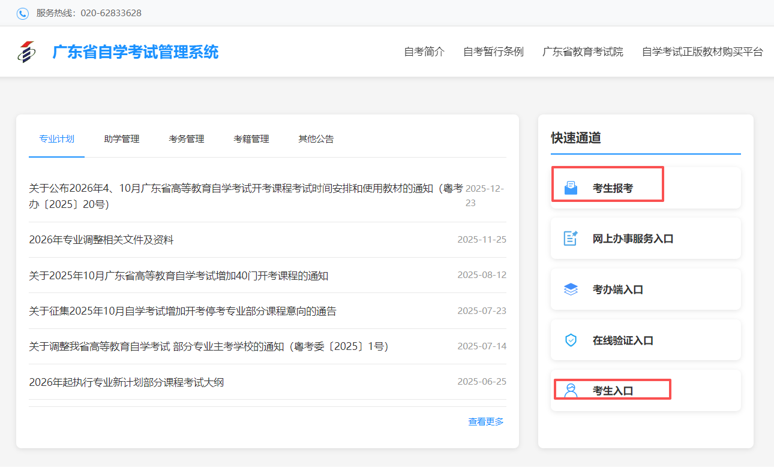This screenshot has width=774, height=471.
Task: Click the 考生报考 envelope icon
Action: point(571,188)
